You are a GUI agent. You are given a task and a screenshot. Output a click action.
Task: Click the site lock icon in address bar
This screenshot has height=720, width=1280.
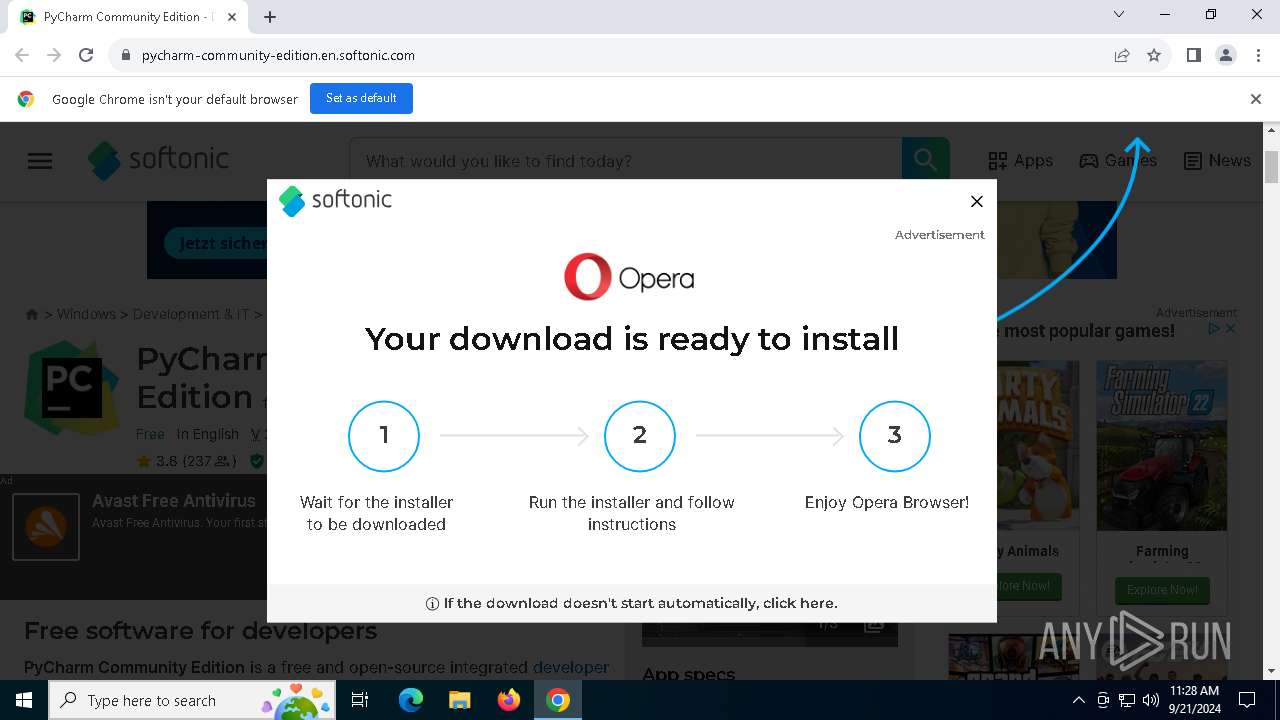pos(125,55)
